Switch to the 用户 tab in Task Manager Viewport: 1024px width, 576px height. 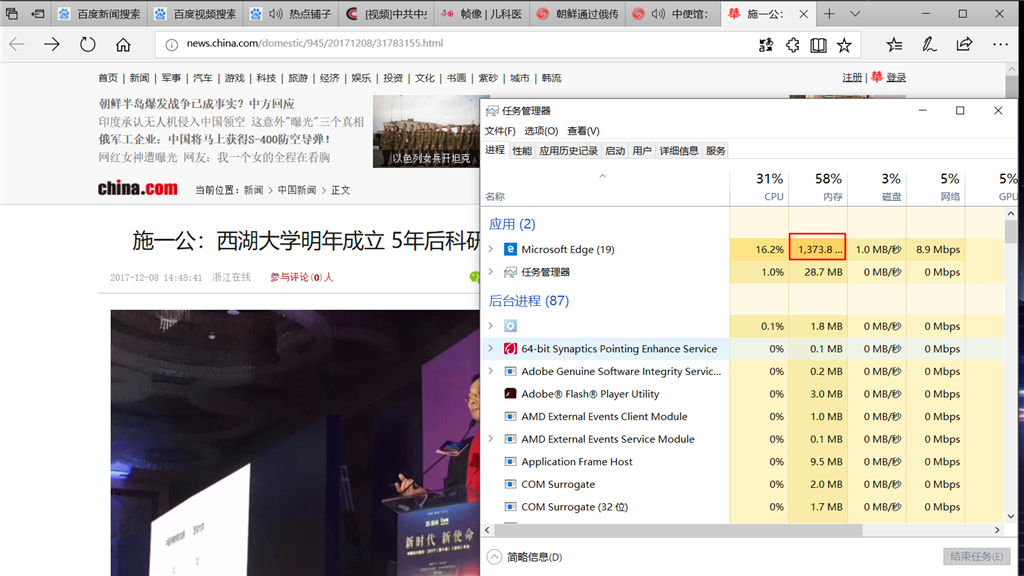coord(642,151)
